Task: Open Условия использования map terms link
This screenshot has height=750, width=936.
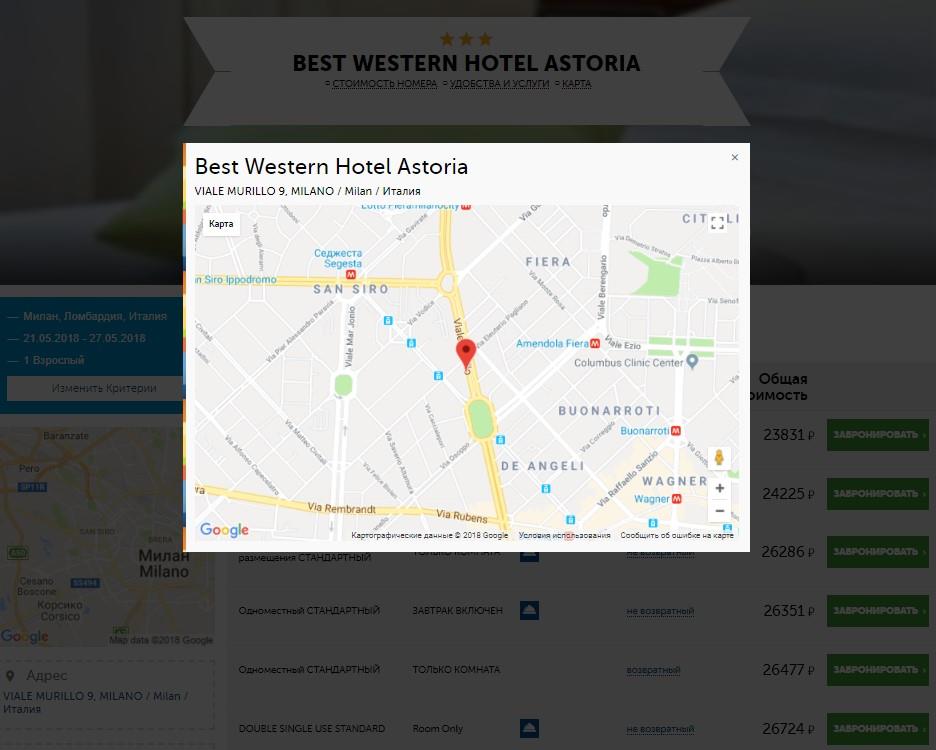Action: 564,536
